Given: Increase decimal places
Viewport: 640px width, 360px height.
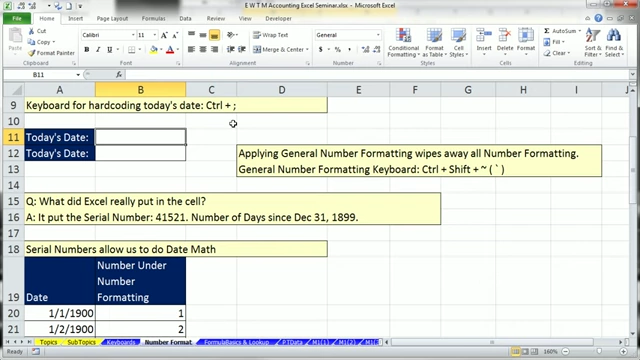Looking at the screenshot, I should [x=365, y=49].
